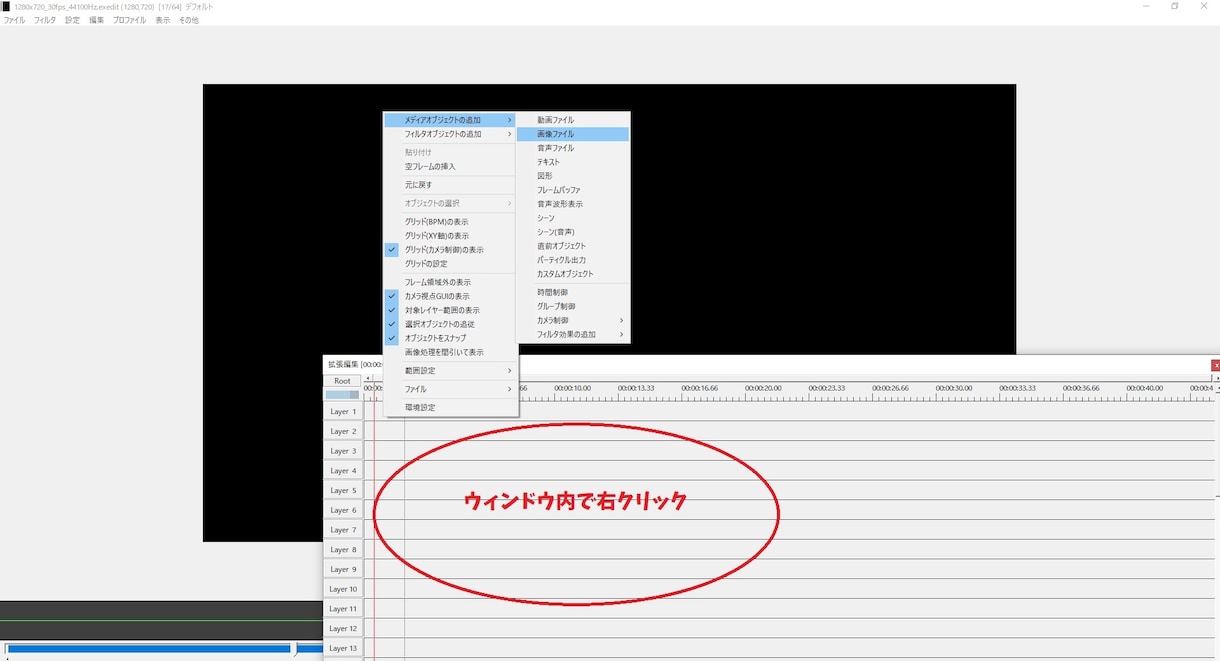
Task: Select 音声波形表示 in submenu
Action: (572, 204)
